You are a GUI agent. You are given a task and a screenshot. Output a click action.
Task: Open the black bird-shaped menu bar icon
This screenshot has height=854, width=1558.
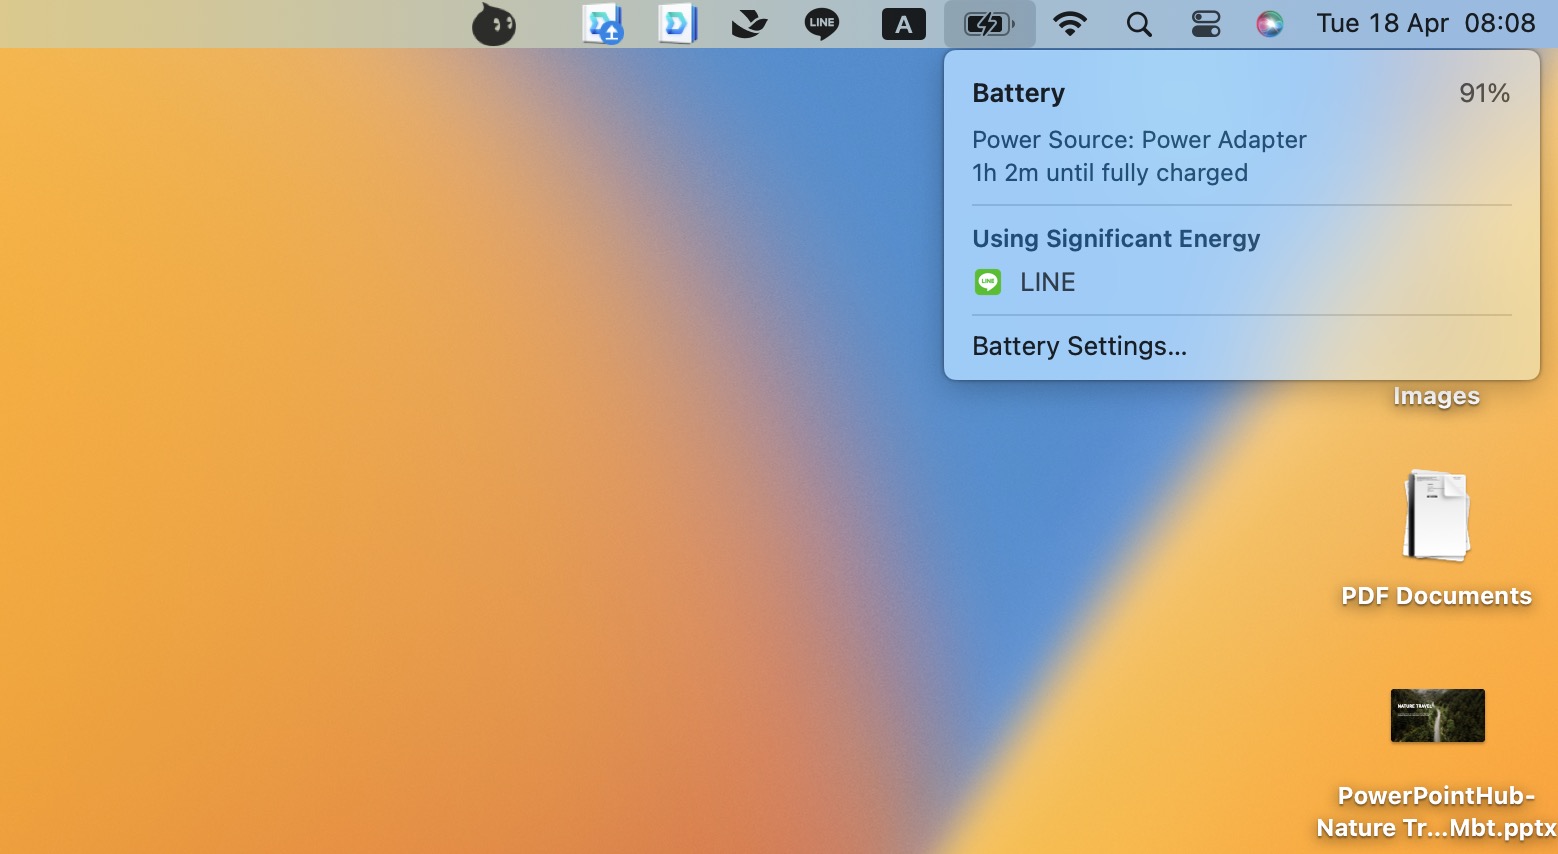[x=749, y=24]
